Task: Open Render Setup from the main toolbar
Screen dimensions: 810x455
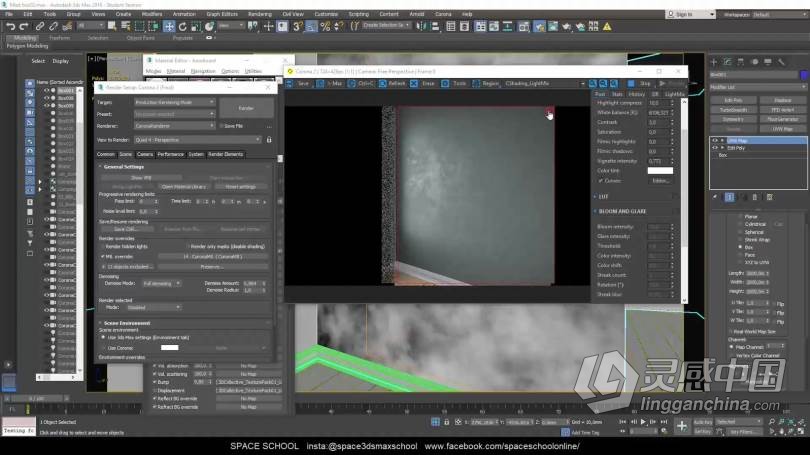Action: pos(539,26)
